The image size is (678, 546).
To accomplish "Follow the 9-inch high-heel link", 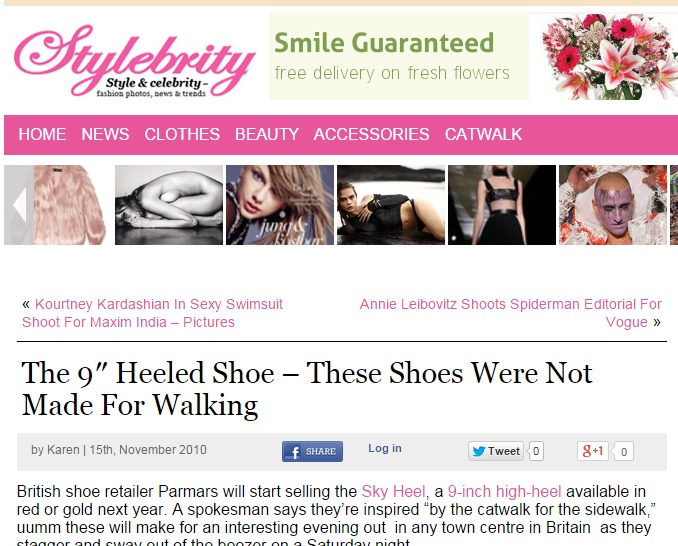I will point(504,492).
